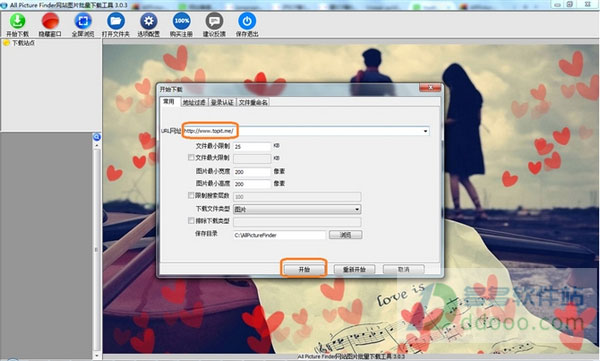Click the 图片最小高度 value field
Screen dimensions: 600x361
[252, 184]
